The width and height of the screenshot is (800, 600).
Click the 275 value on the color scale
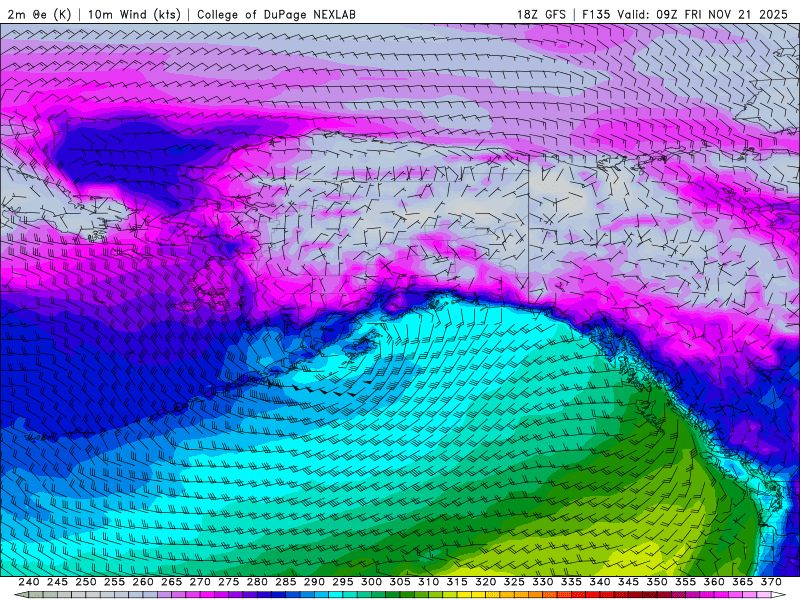(229, 582)
